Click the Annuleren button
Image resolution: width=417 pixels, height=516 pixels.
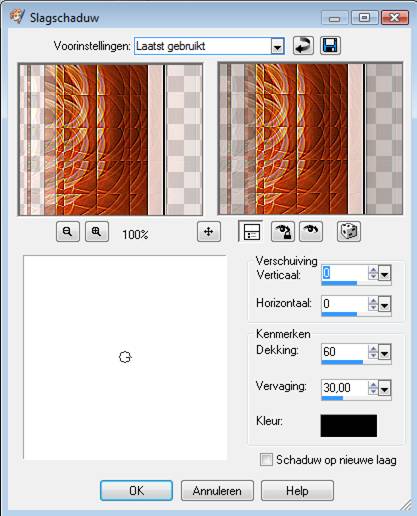[x=217, y=491]
